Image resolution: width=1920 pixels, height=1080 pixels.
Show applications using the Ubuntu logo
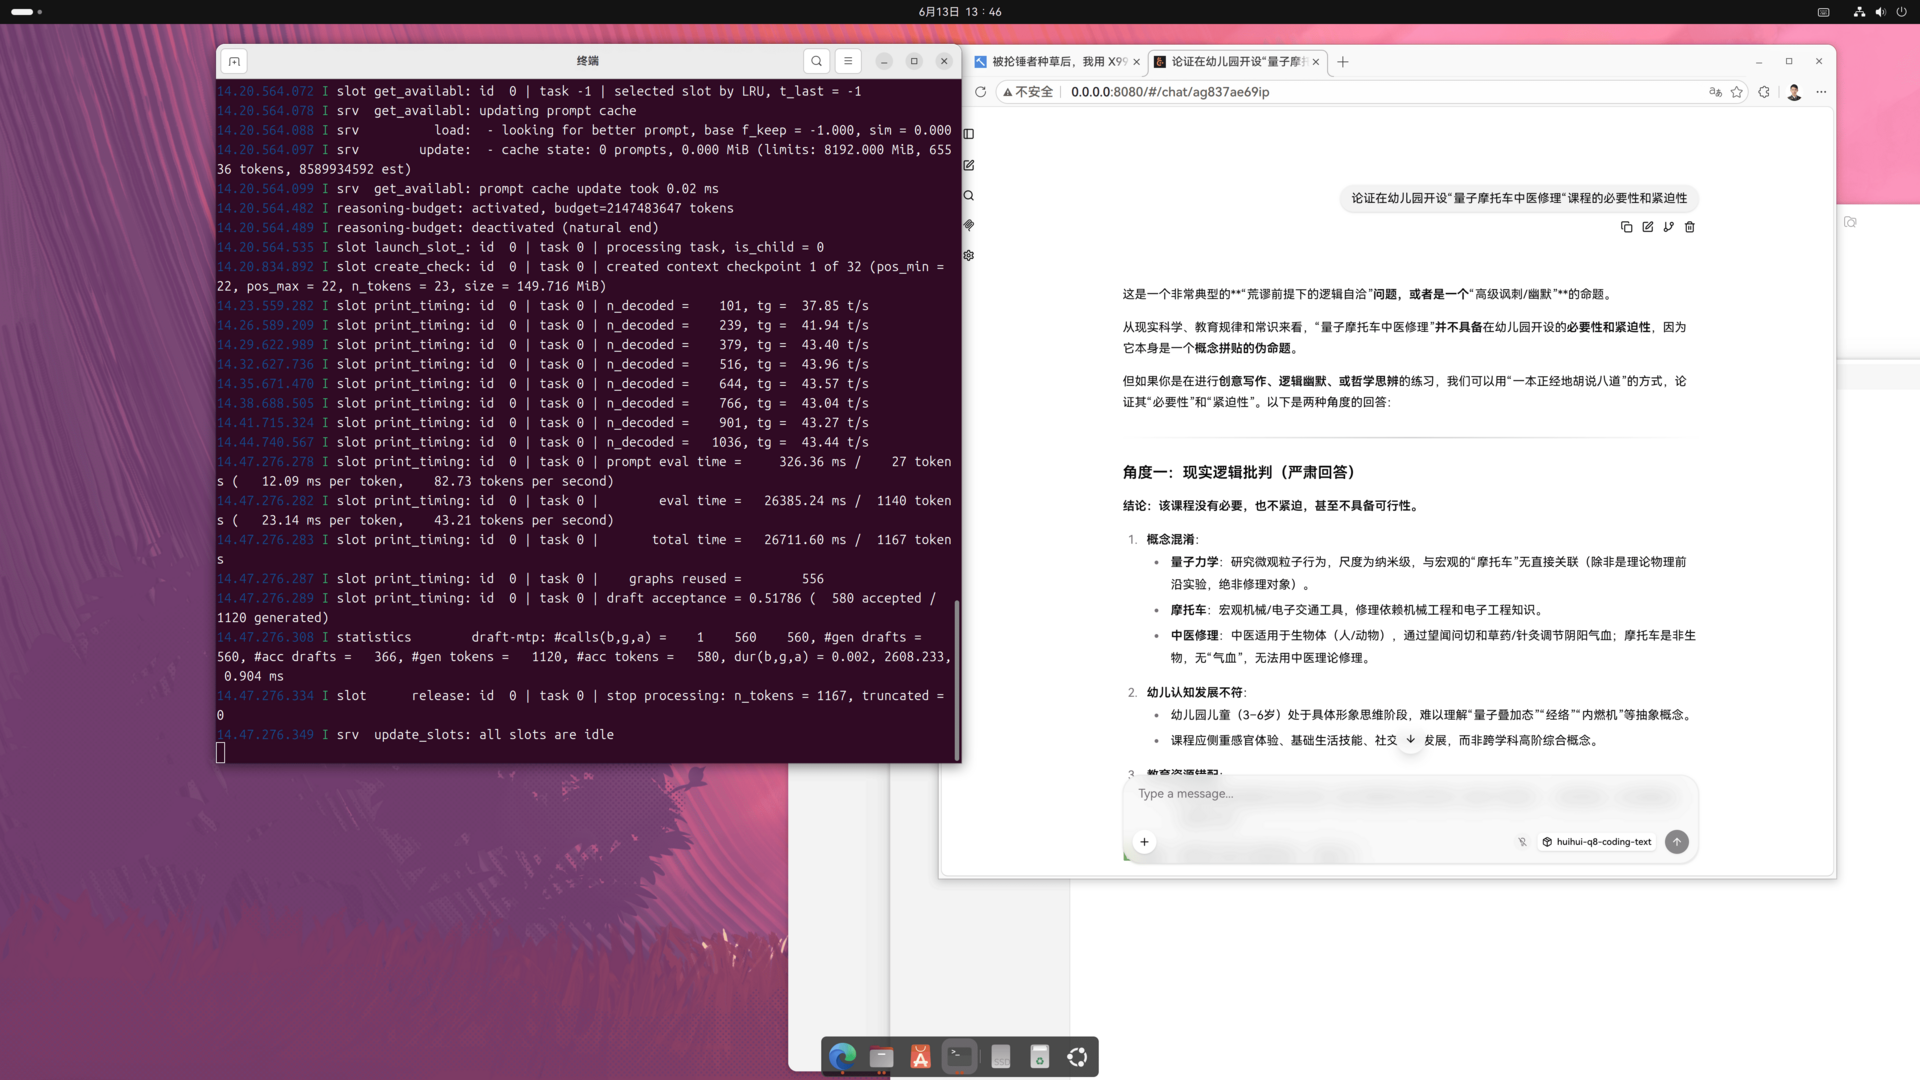[1078, 1056]
